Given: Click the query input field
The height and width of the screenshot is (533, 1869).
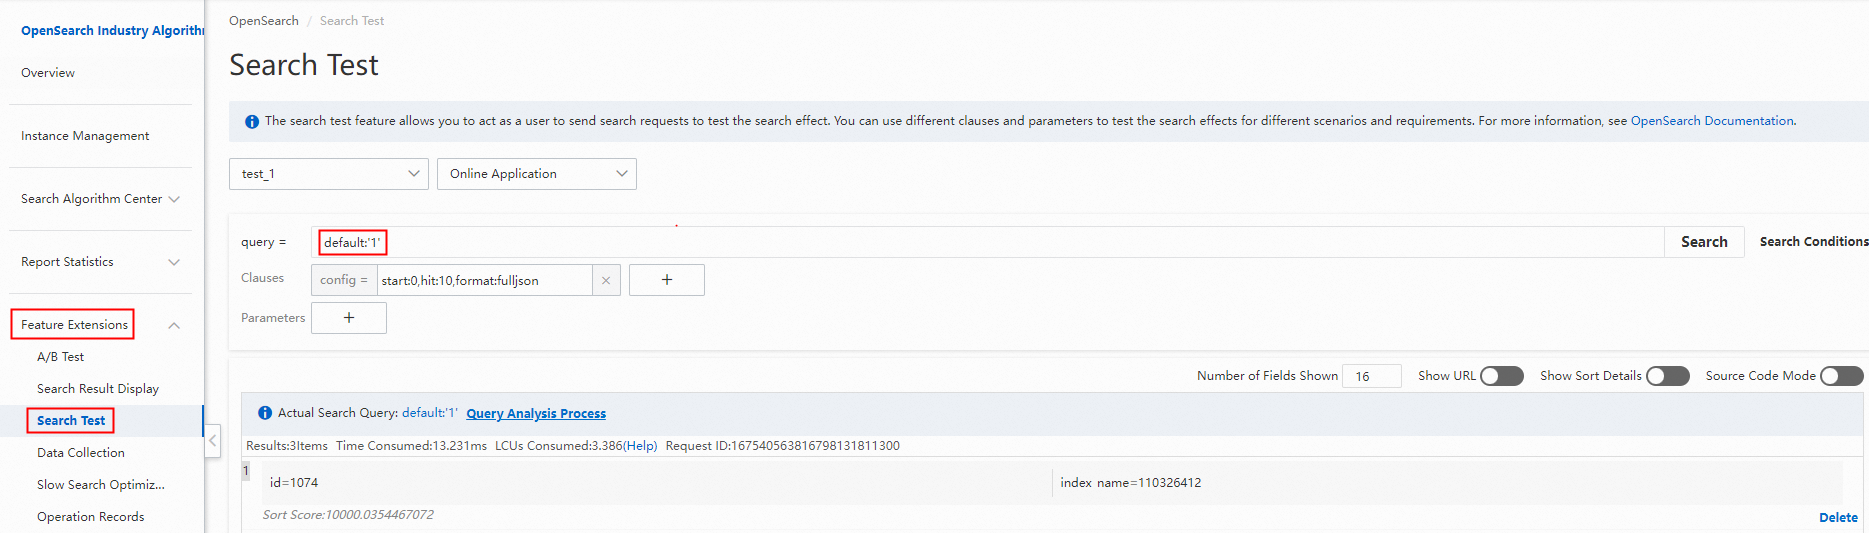Looking at the screenshot, I should [x=988, y=242].
